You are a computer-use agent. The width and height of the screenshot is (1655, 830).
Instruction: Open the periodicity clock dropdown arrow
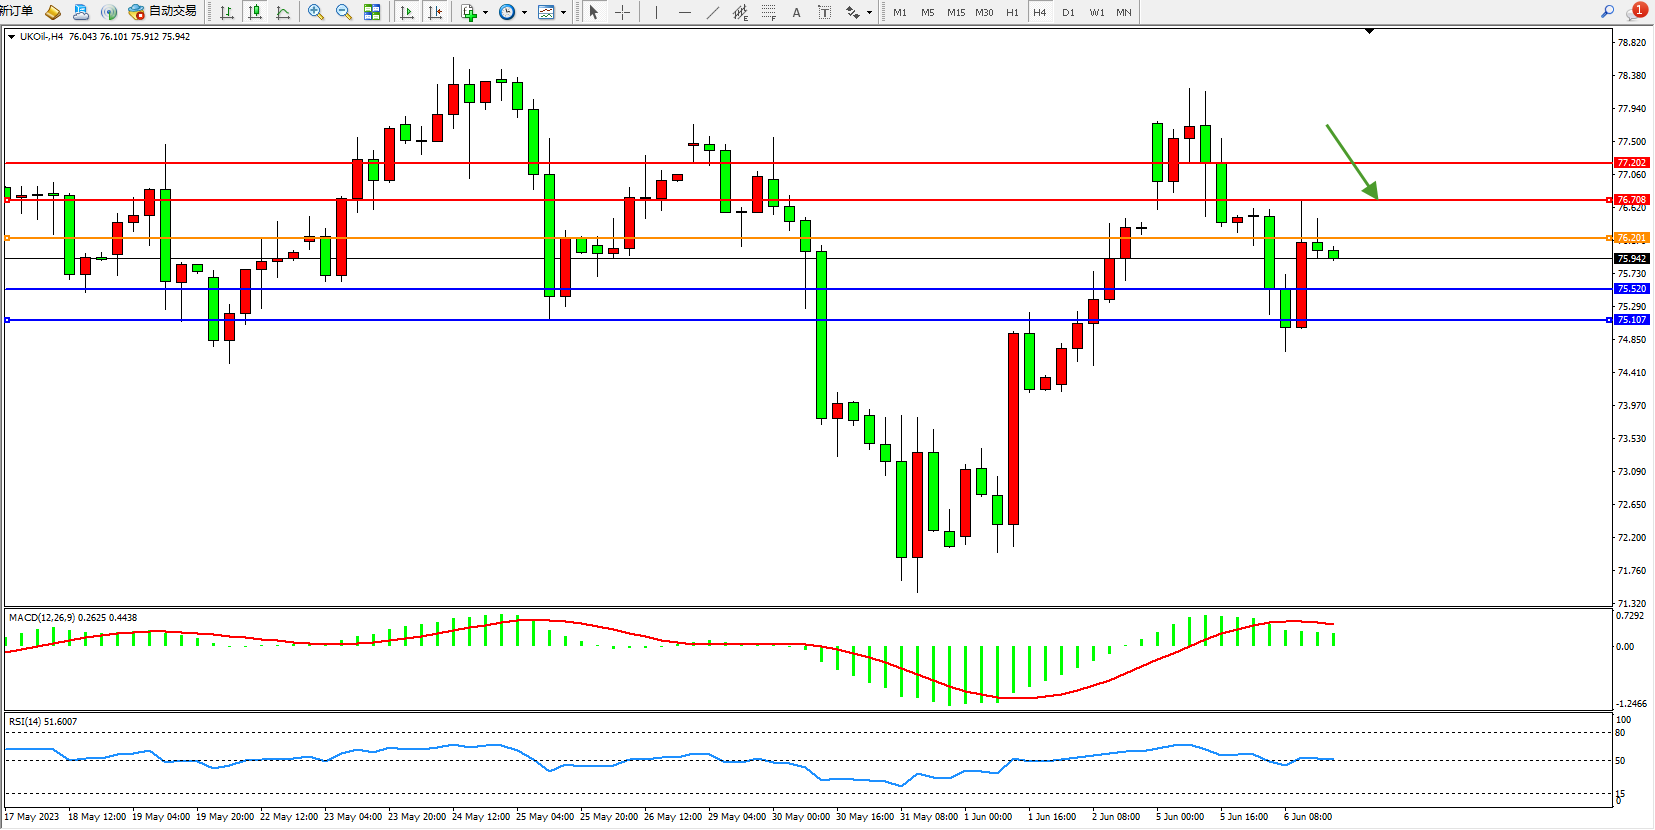point(524,13)
